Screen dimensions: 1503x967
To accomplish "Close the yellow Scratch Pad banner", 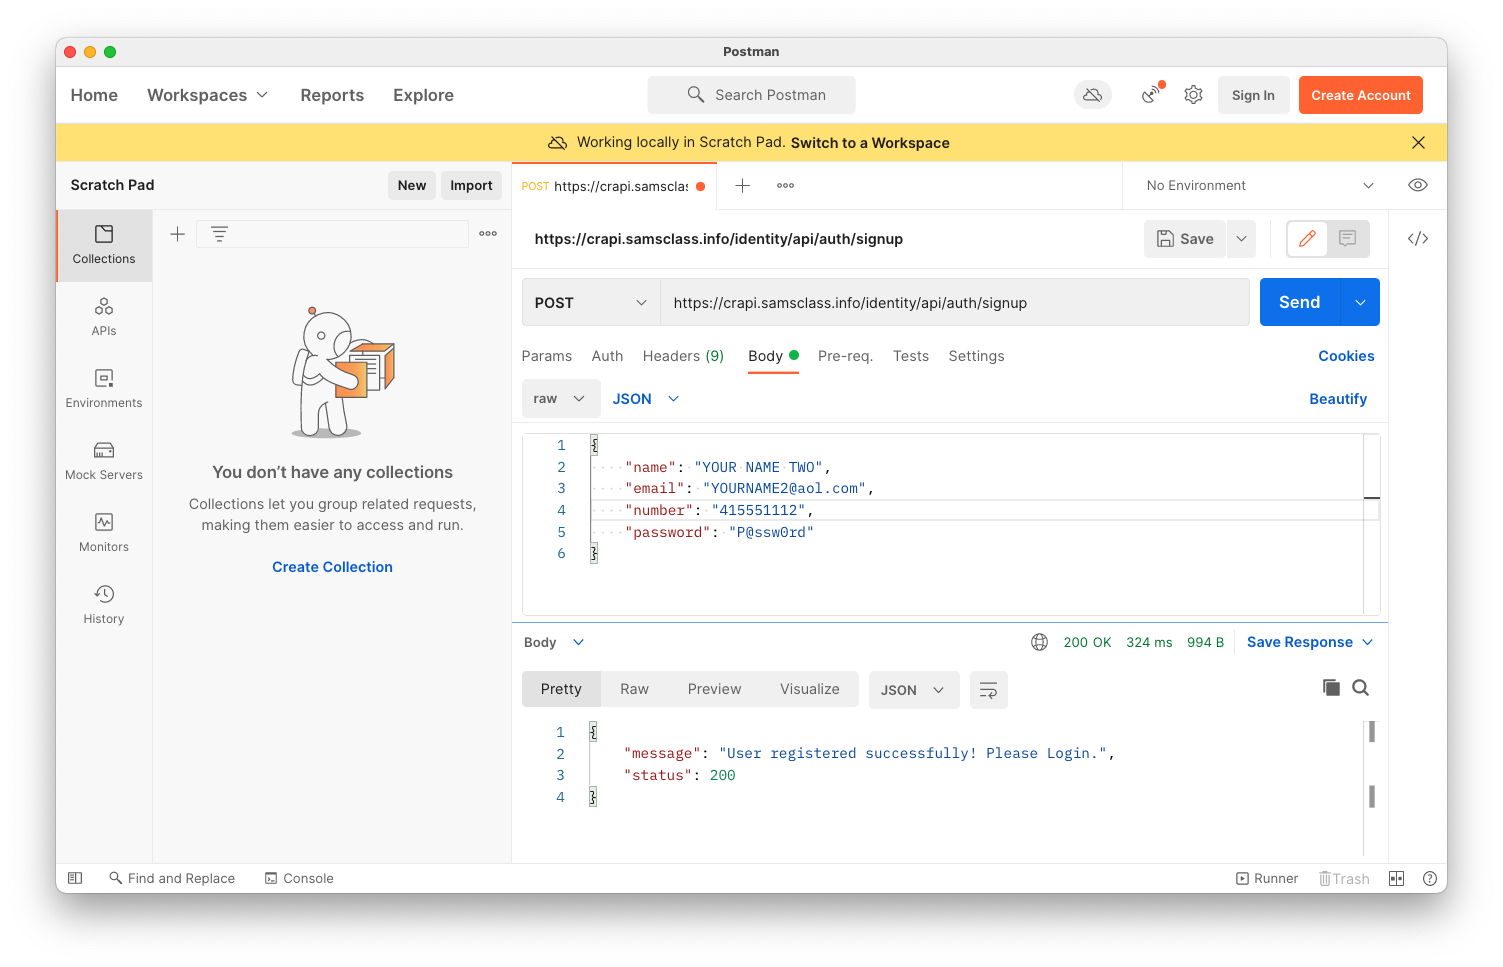I will click(1417, 143).
